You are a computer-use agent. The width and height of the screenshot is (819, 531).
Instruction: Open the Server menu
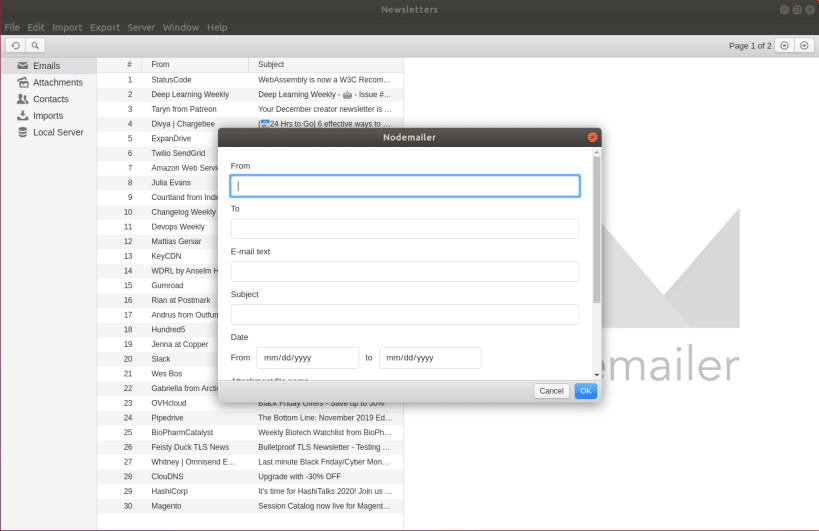141,27
